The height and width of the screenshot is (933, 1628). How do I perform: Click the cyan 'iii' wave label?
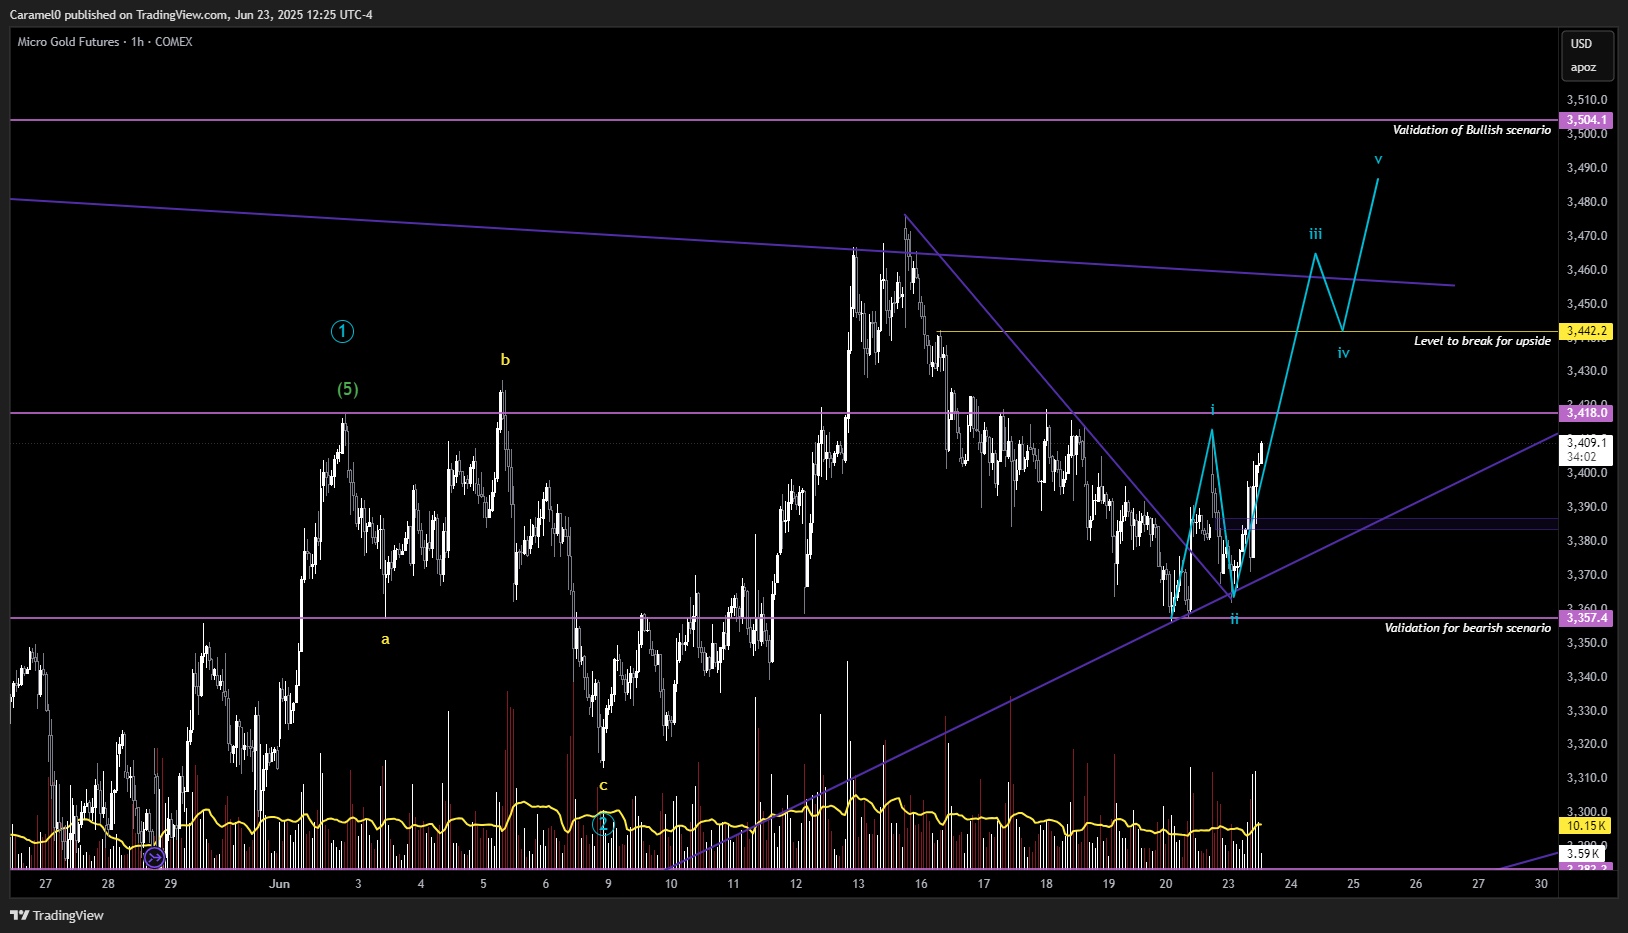click(1316, 234)
